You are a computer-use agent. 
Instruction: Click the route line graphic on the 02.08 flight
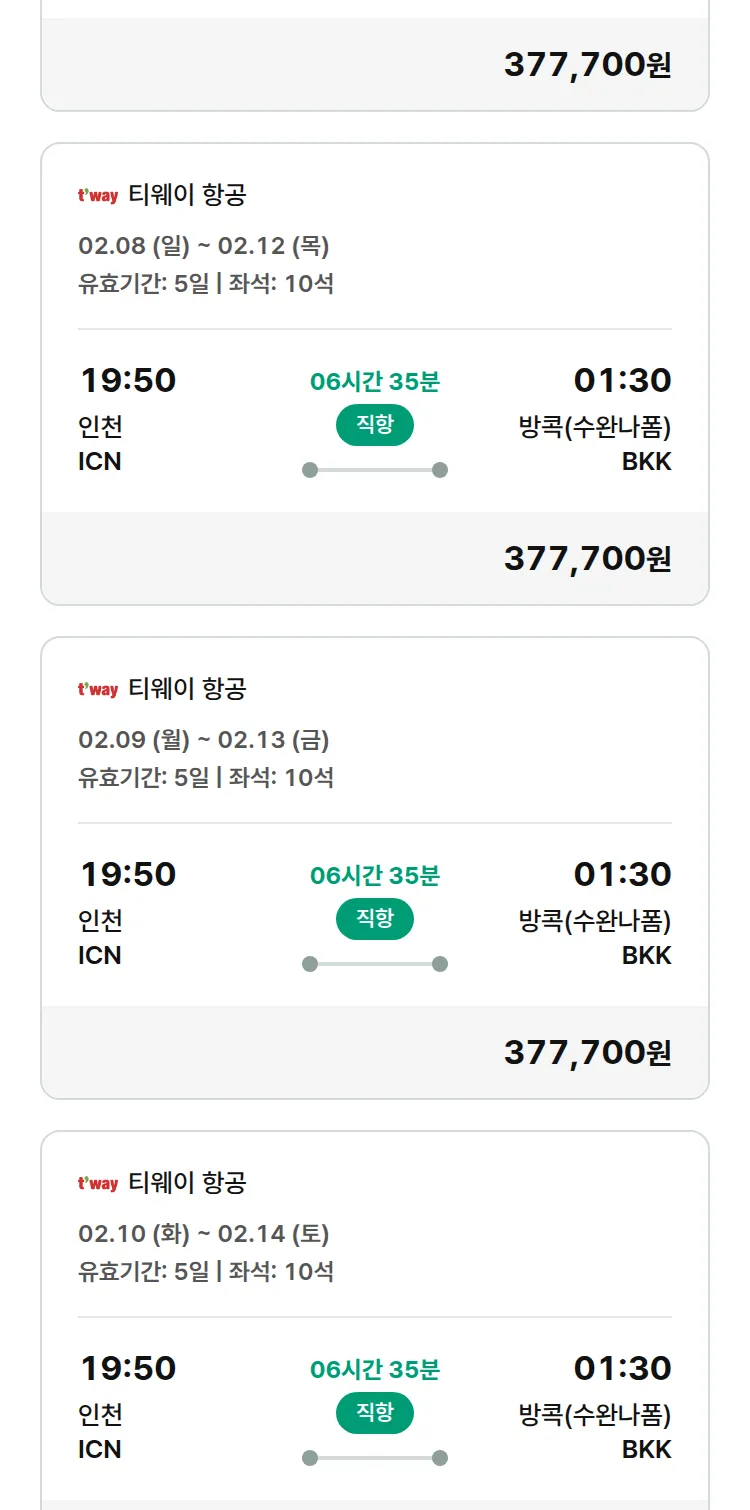[x=375, y=470]
